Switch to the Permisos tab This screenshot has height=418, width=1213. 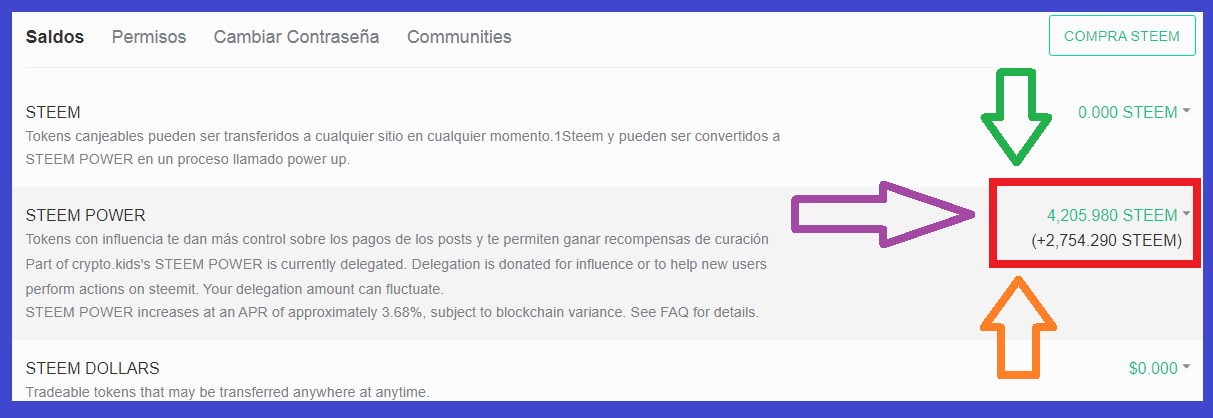pyautogui.click(x=149, y=37)
